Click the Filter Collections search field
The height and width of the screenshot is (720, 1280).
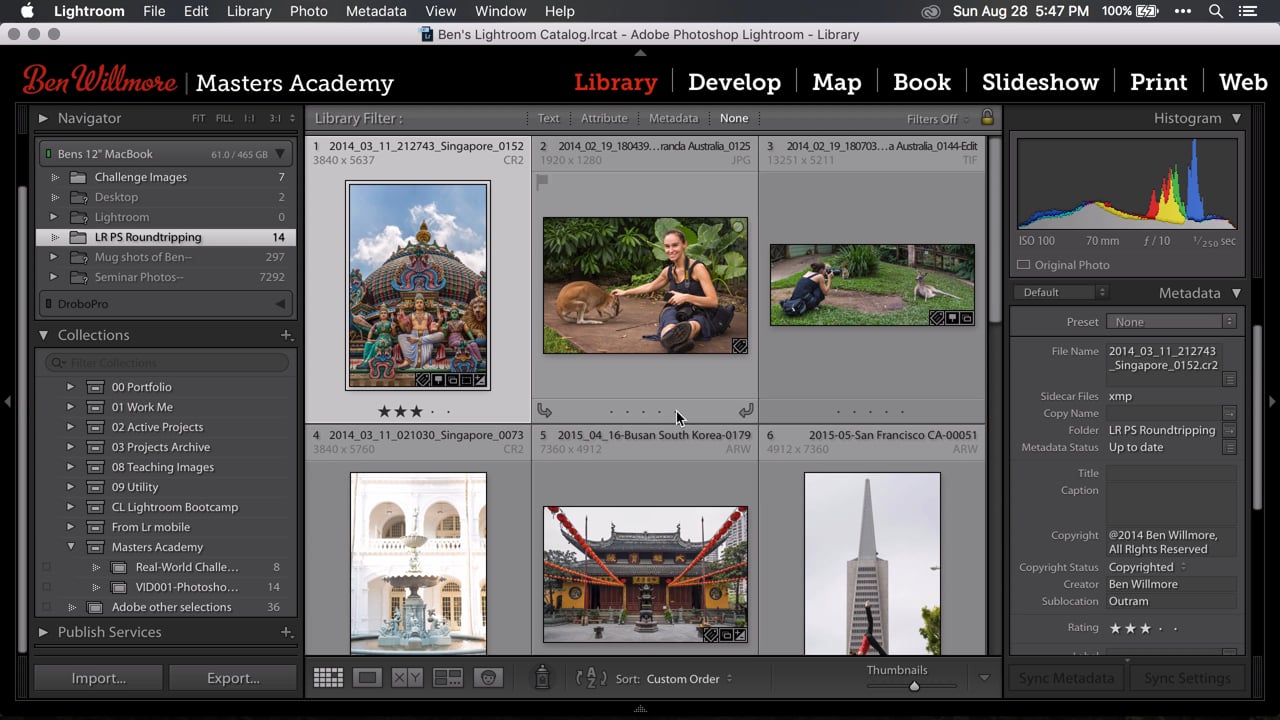pyautogui.click(x=168, y=363)
